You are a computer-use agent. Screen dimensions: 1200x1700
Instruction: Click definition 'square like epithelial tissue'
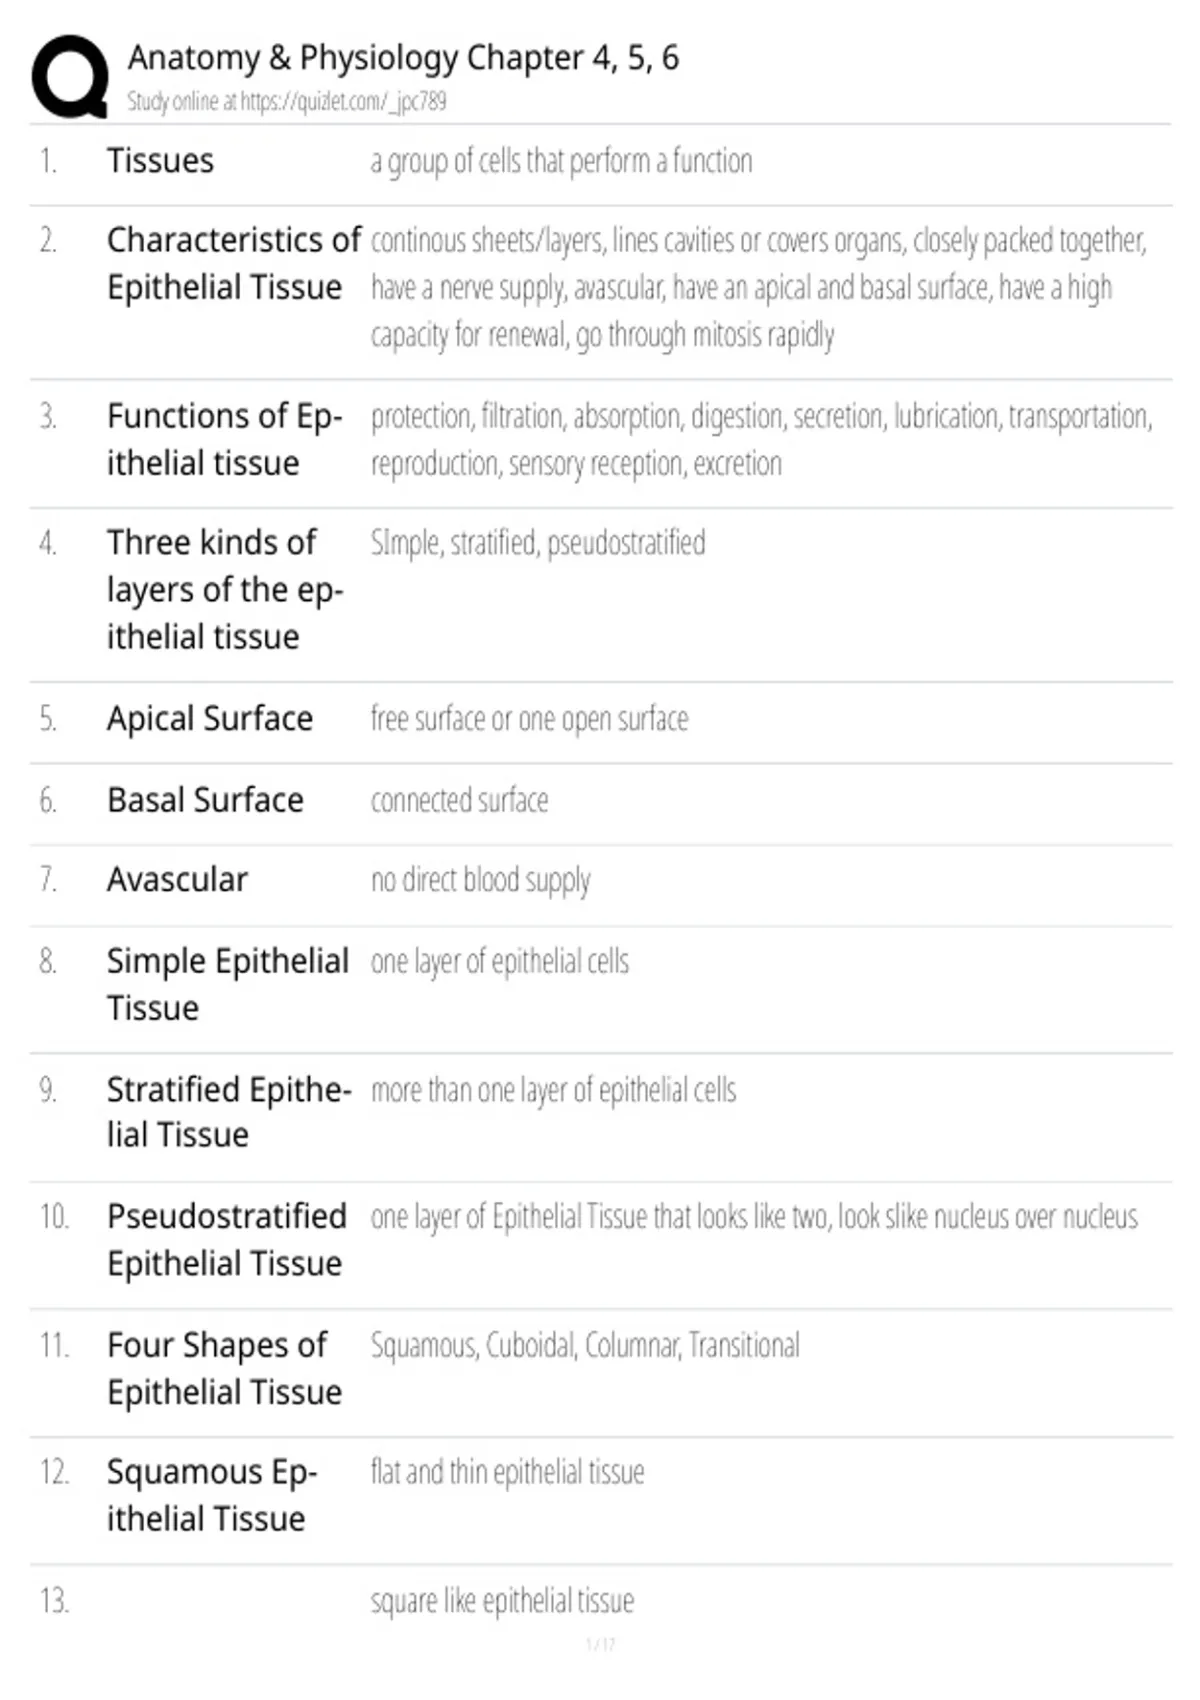502,1601
